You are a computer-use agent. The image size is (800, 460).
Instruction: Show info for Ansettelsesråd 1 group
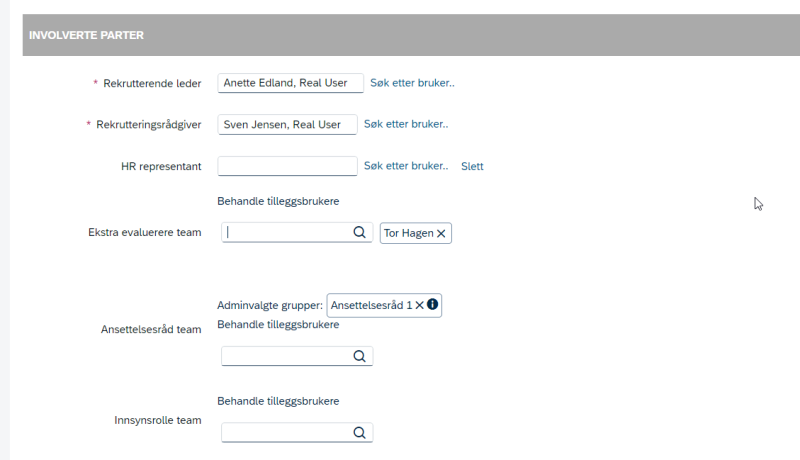[x=433, y=304]
